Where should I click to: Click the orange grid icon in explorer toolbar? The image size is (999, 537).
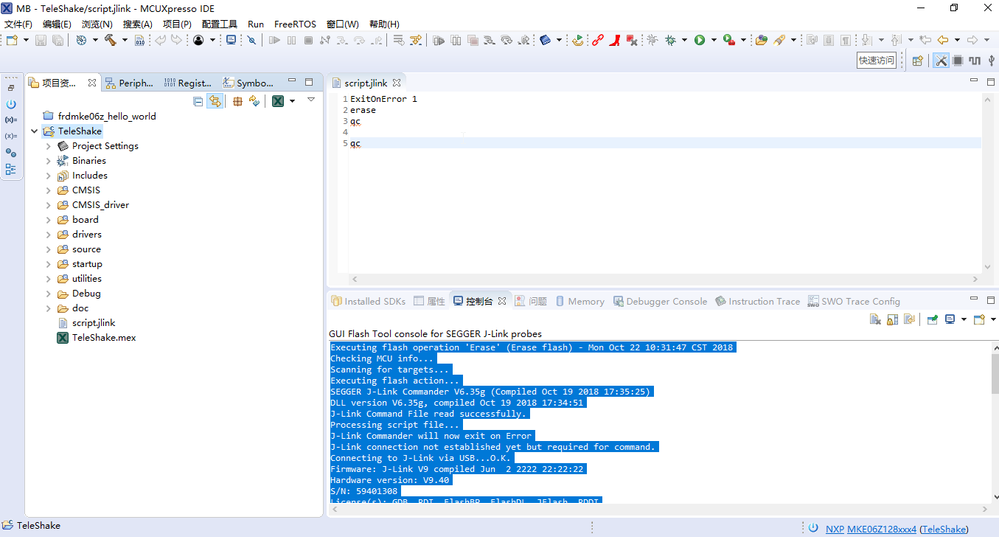pyautogui.click(x=238, y=101)
